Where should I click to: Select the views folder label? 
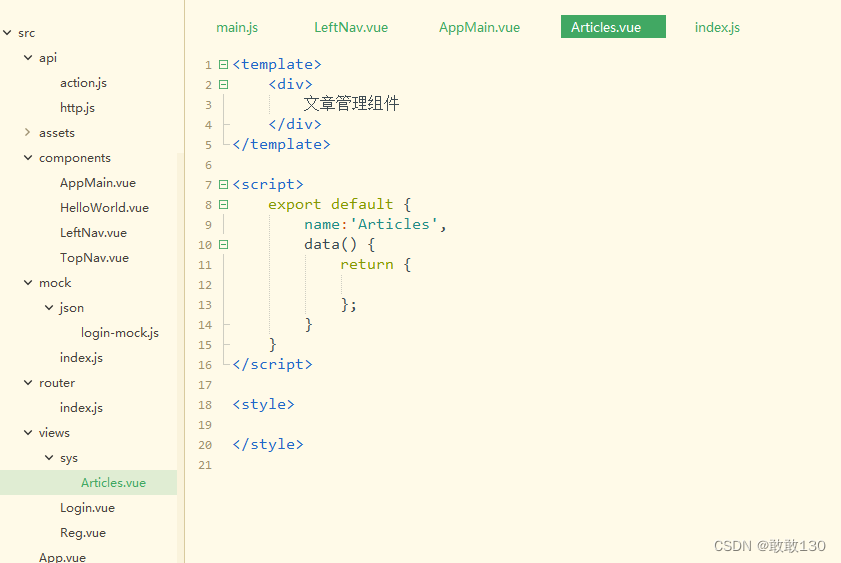click(54, 433)
